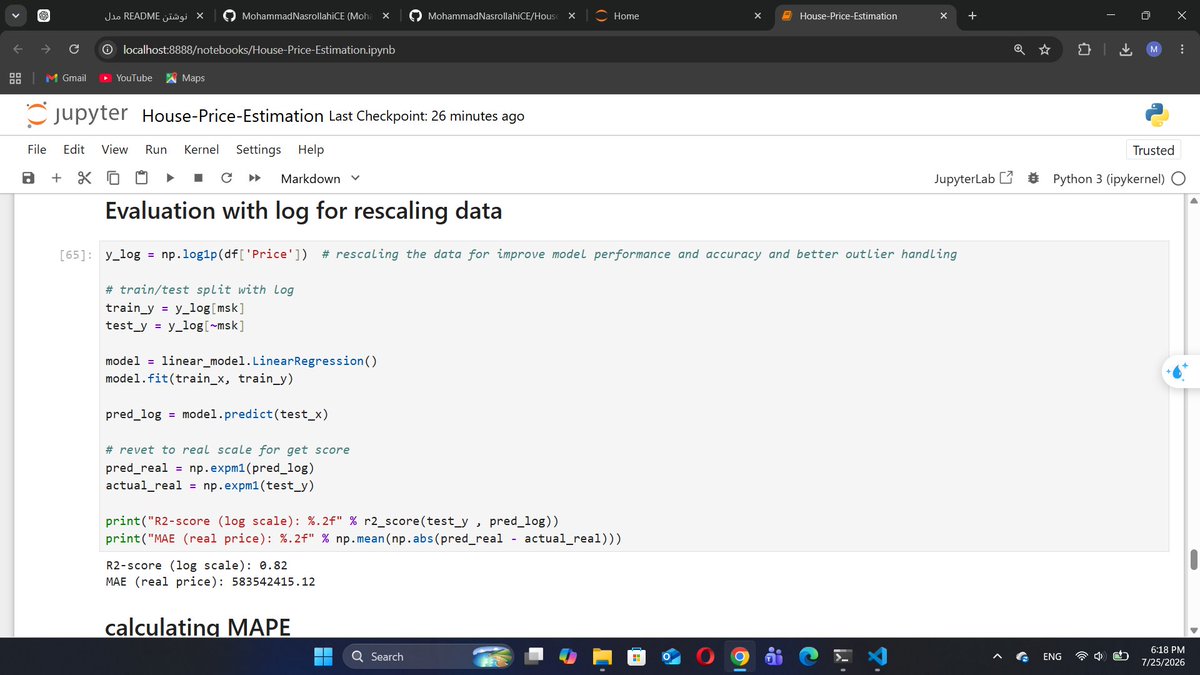Copy the selected cell icon

113,178
